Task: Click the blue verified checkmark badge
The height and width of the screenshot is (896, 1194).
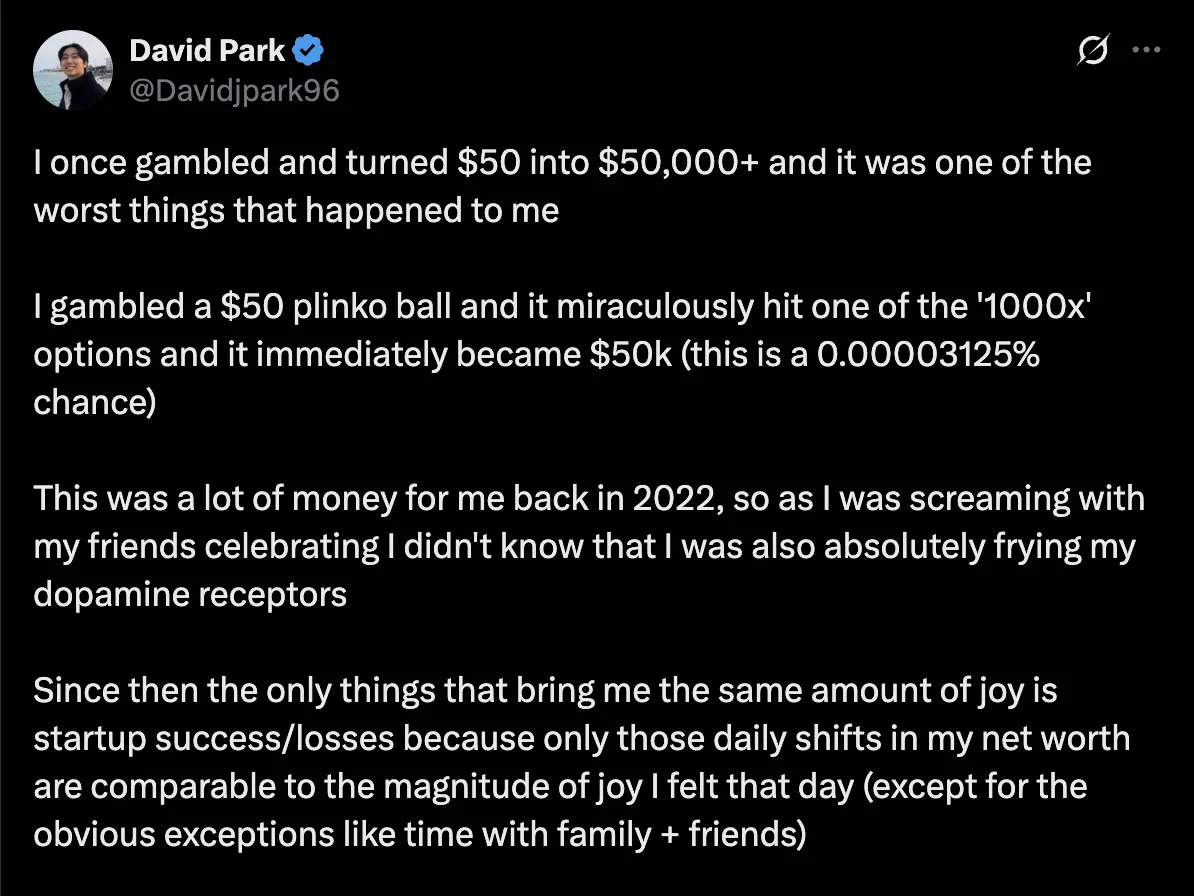Action: (x=308, y=50)
